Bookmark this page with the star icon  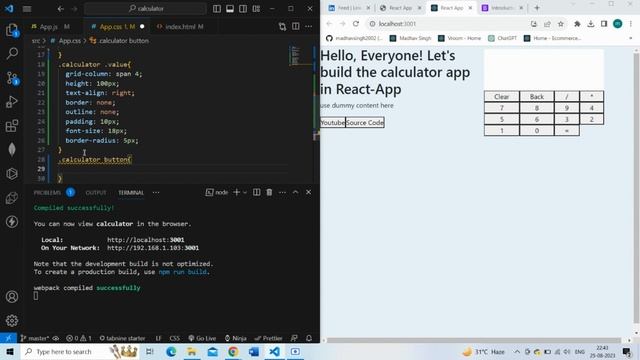(561, 24)
